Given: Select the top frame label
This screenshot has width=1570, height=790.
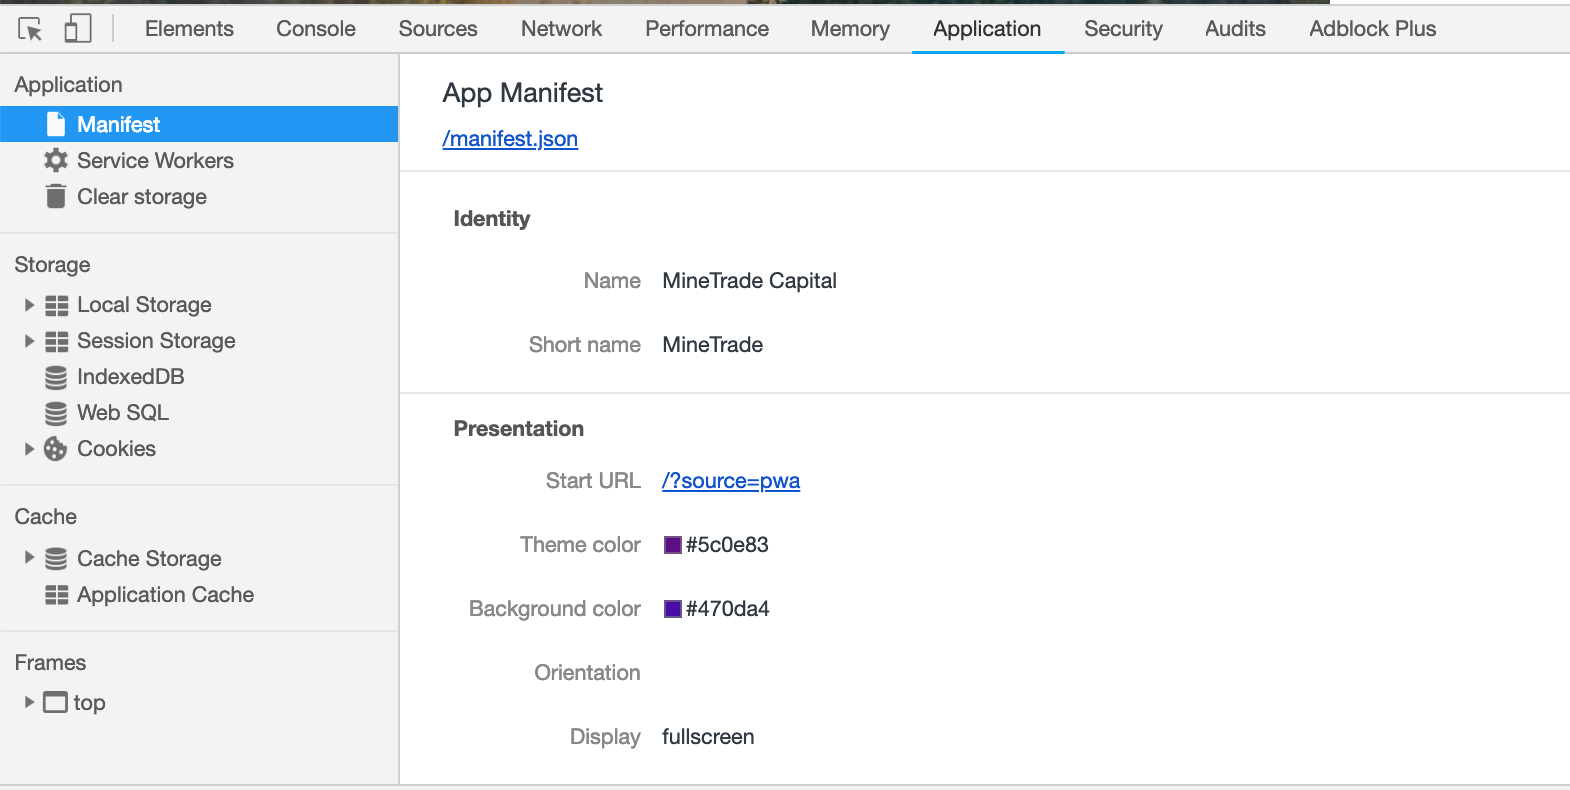Looking at the screenshot, I should click(89, 702).
